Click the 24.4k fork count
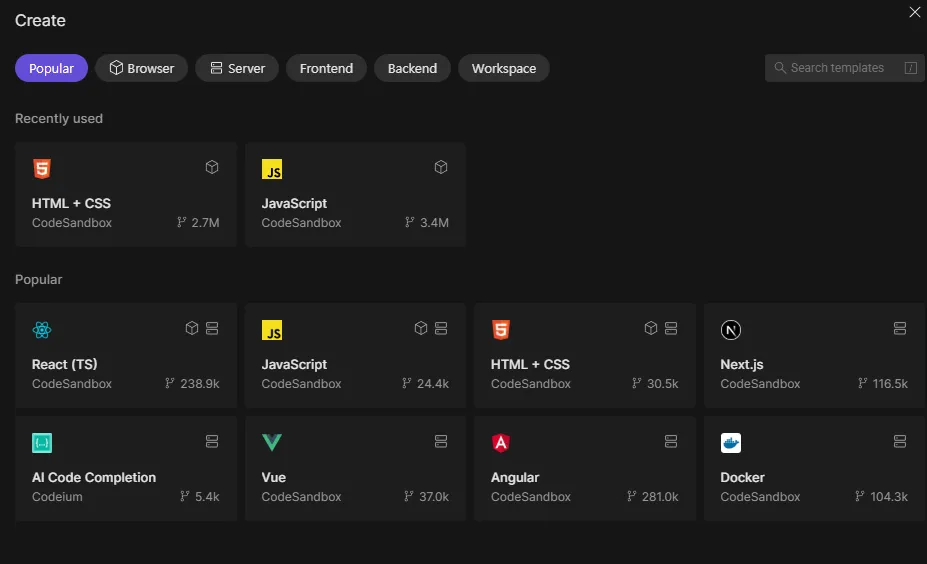This screenshot has width=927, height=564. coord(433,384)
